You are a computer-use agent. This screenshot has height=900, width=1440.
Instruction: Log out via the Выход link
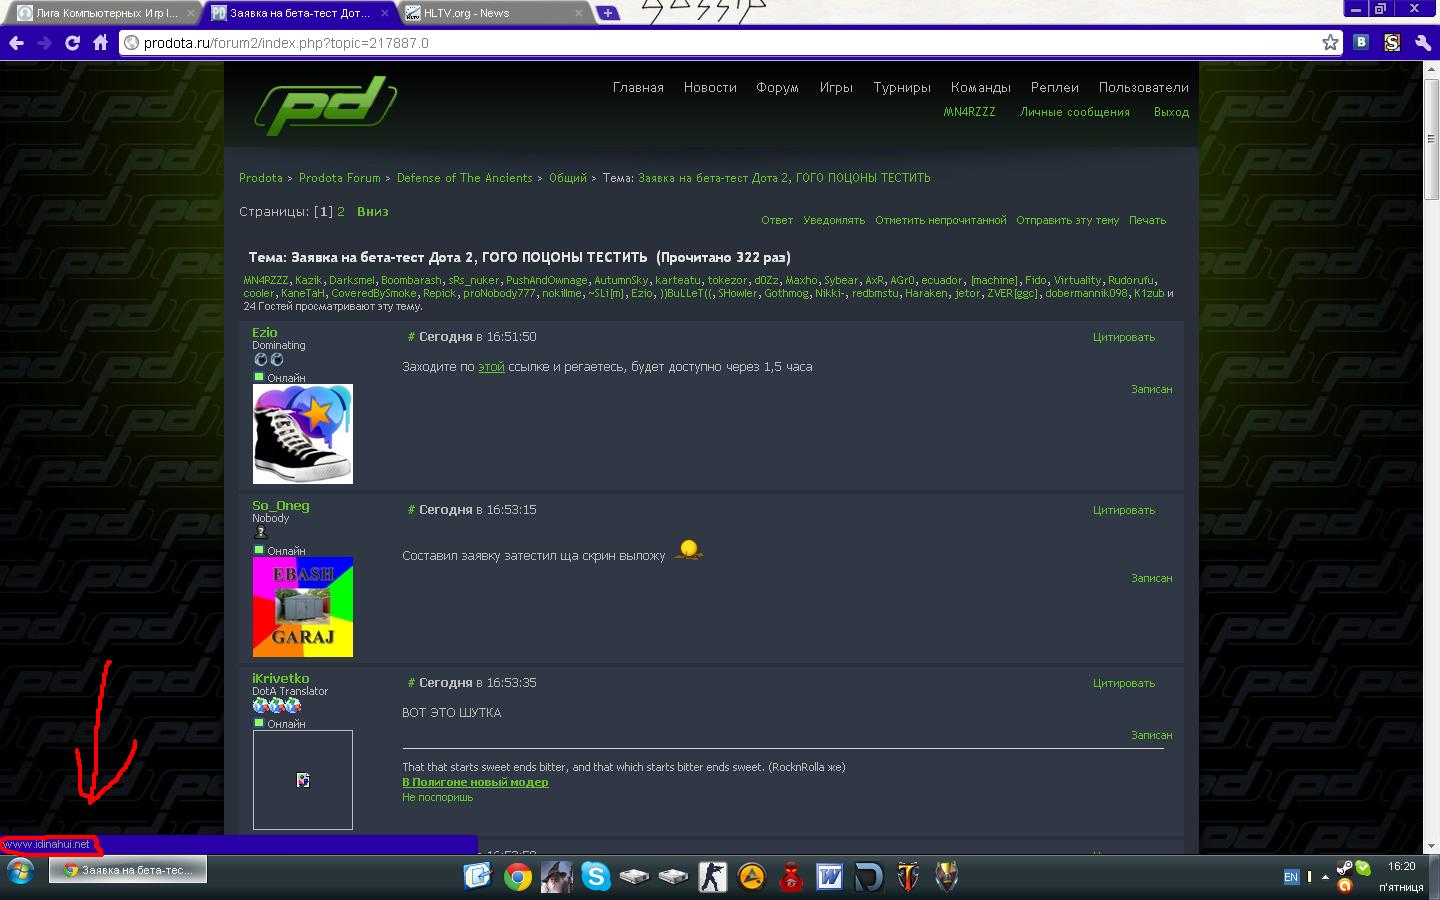point(1171,112)
